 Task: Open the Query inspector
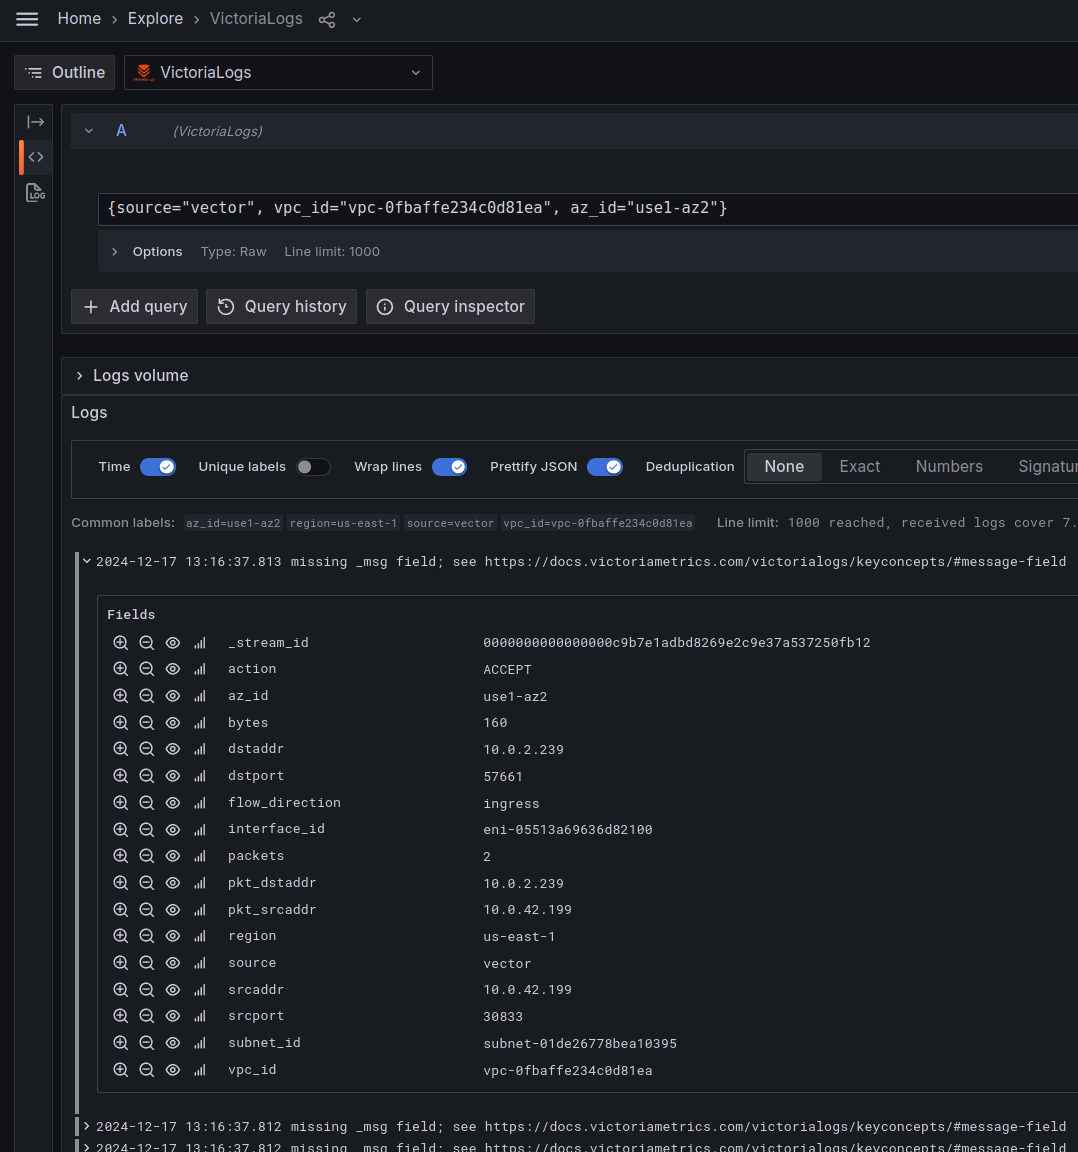coord(450,306)
